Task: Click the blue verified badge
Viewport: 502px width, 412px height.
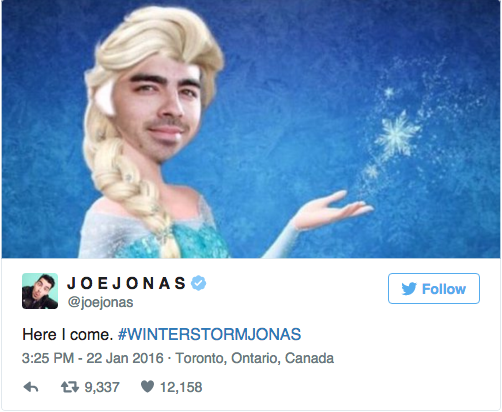Action: coord(199,283)
